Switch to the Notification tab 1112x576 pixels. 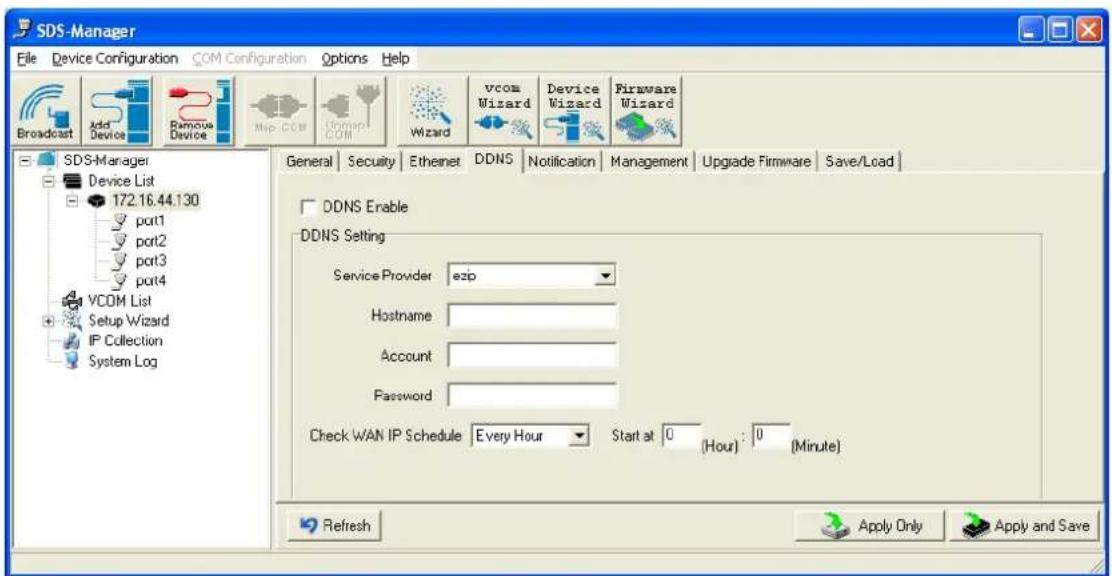(x=562, y=162)
